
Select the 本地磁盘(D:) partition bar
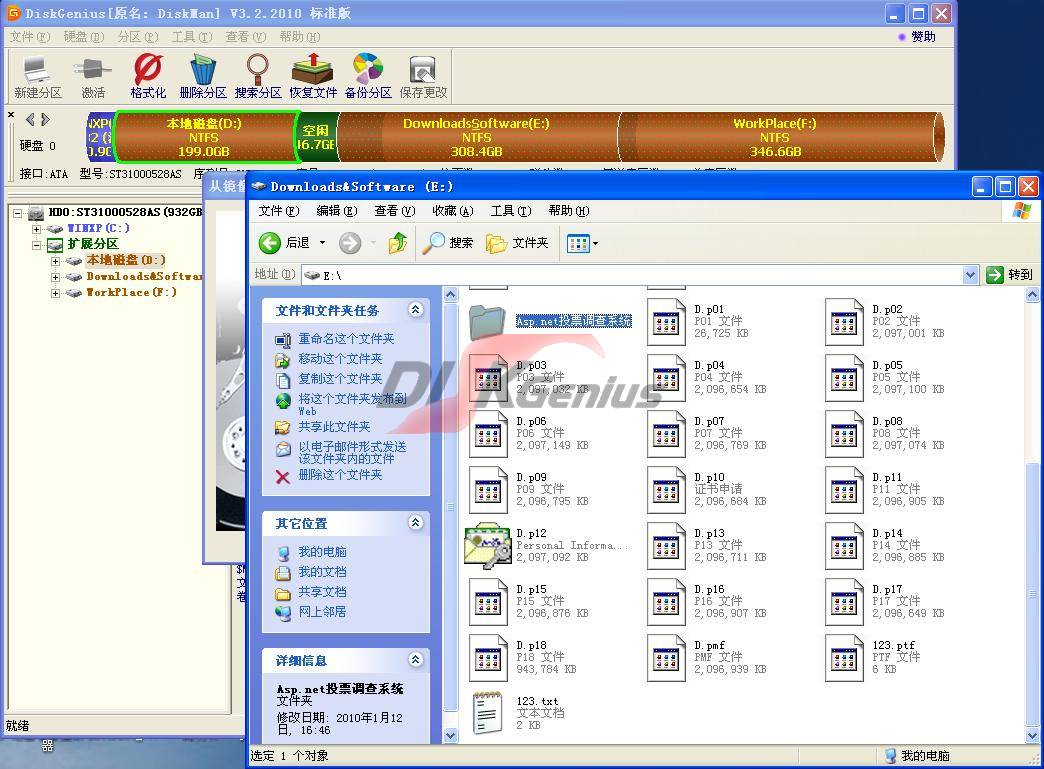pyautogui.click(x=205, y=137)
